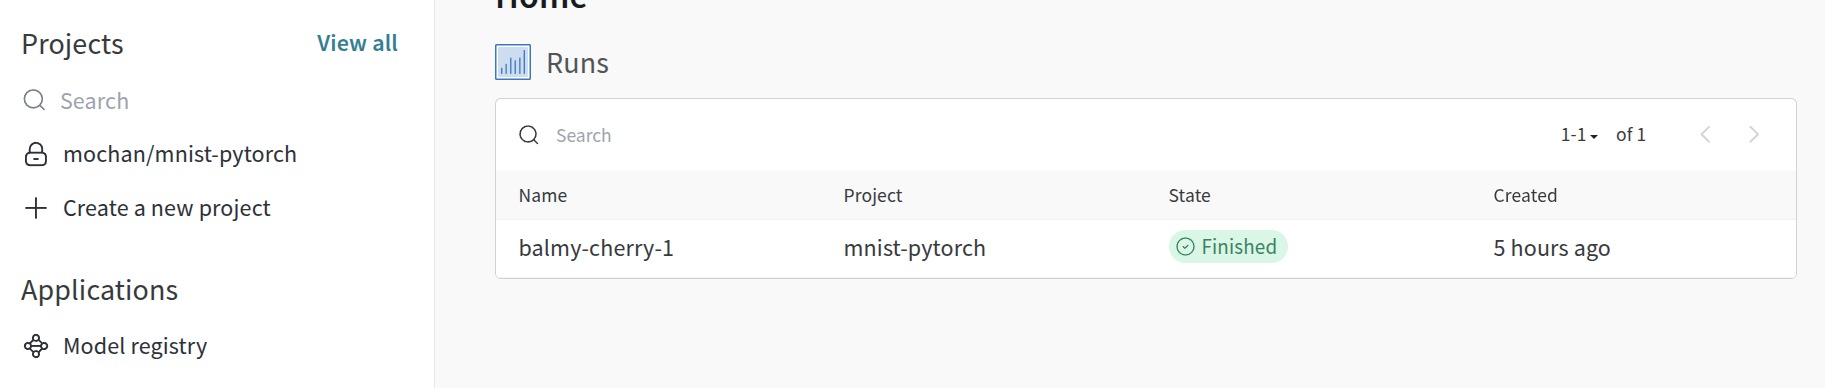Open the mochan/mnist-pytorch project
This screenshot has height=388, width=1825.
(180, 154)
